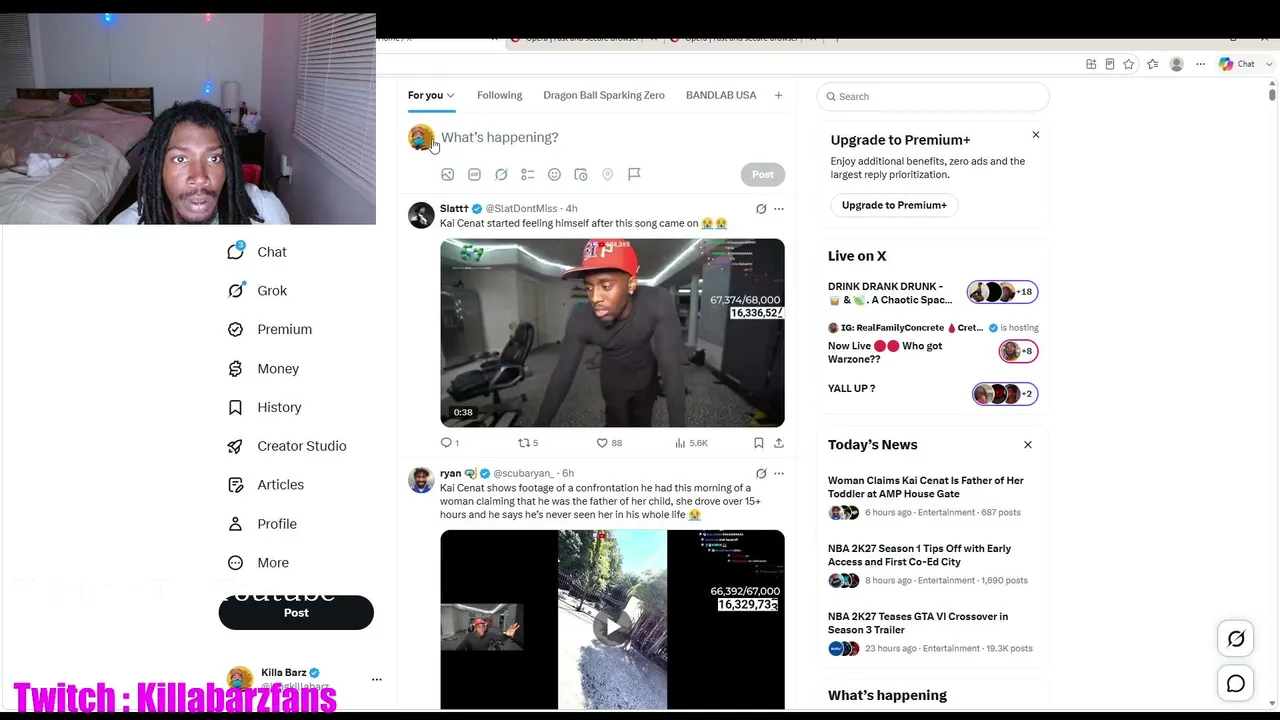Open the emoji picker in composer
The height and width of the screenshot is (720, 1280).
pos(554,174)
